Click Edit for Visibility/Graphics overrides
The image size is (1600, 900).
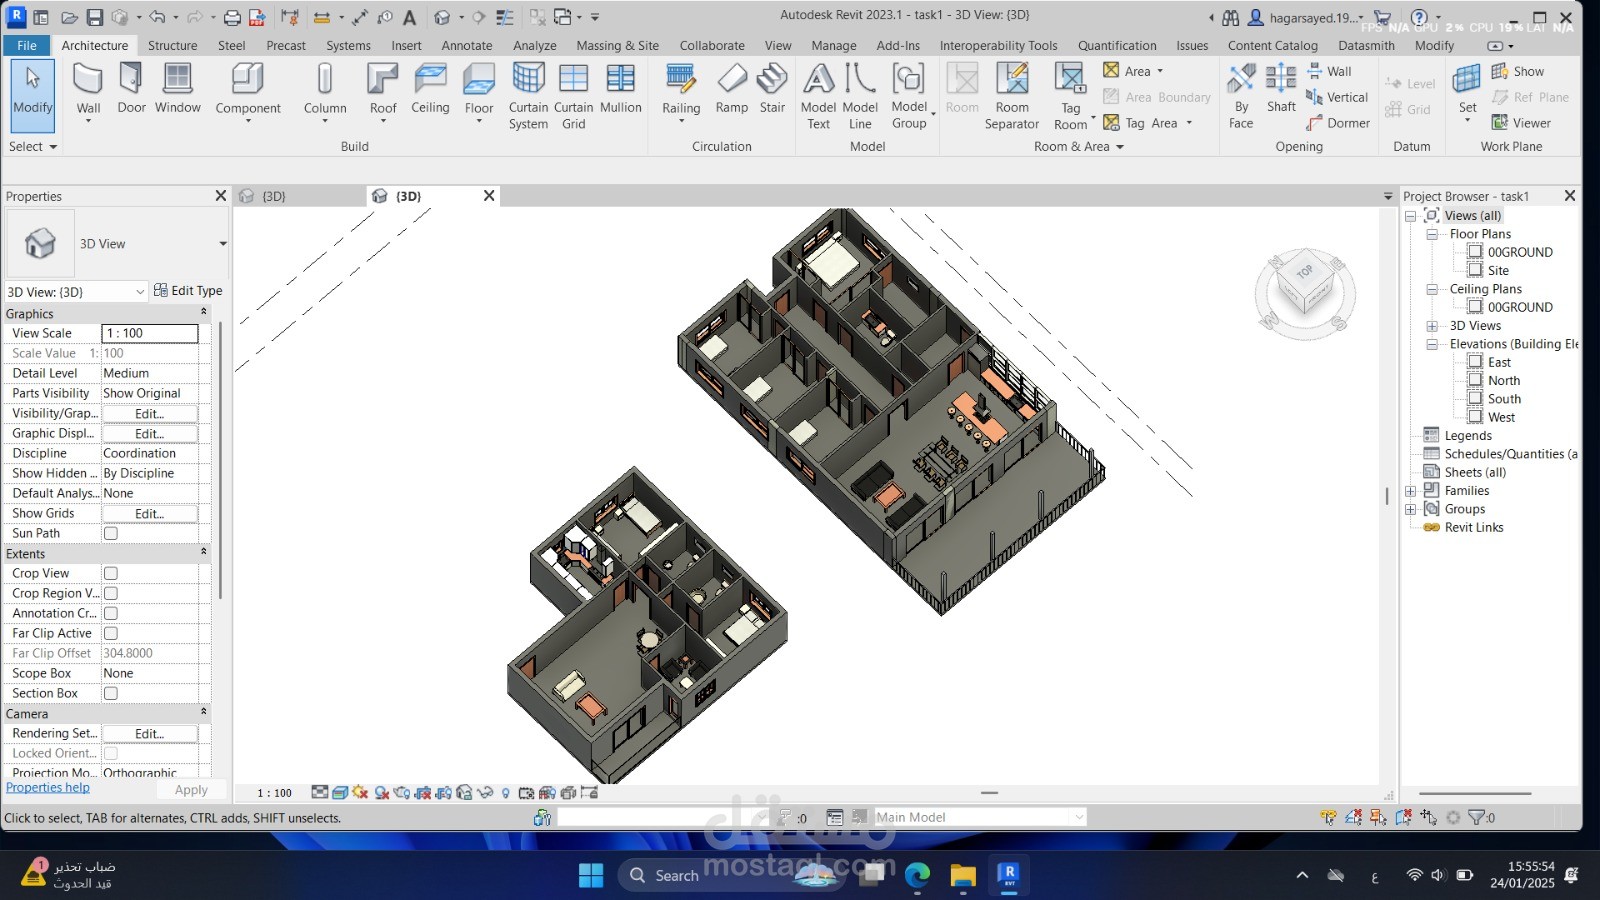(149, 413)
